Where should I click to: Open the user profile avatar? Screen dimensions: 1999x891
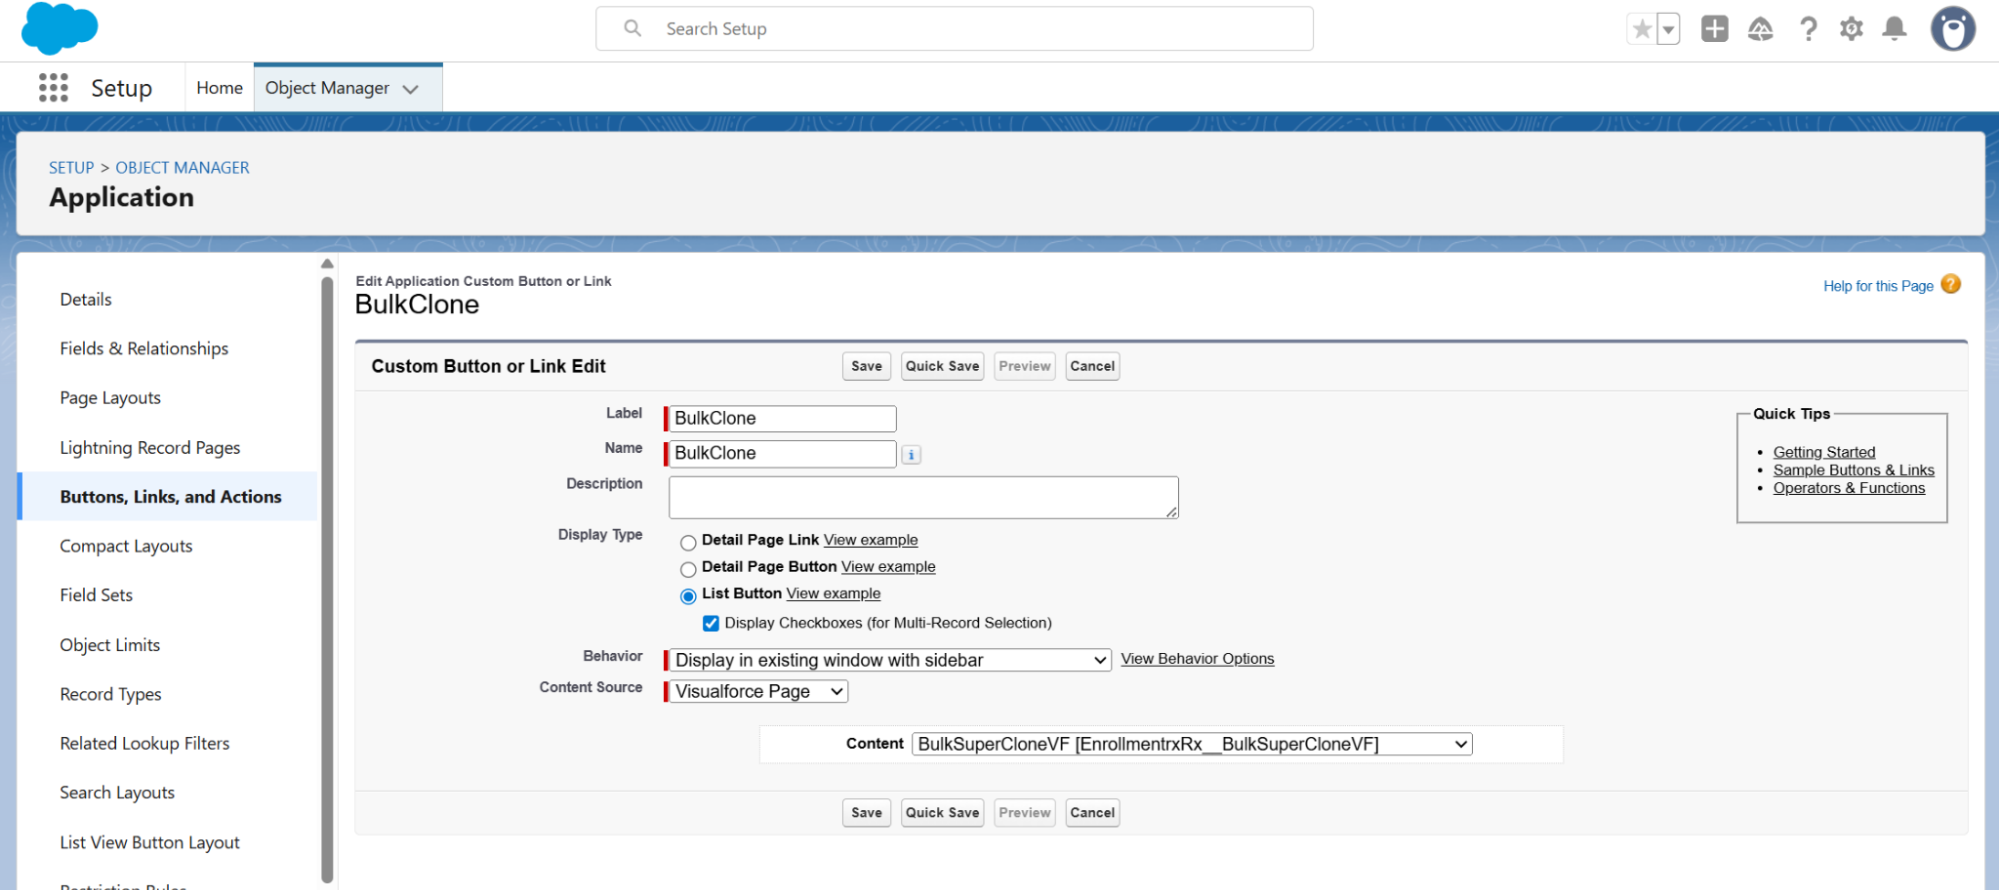point(1952,29)
